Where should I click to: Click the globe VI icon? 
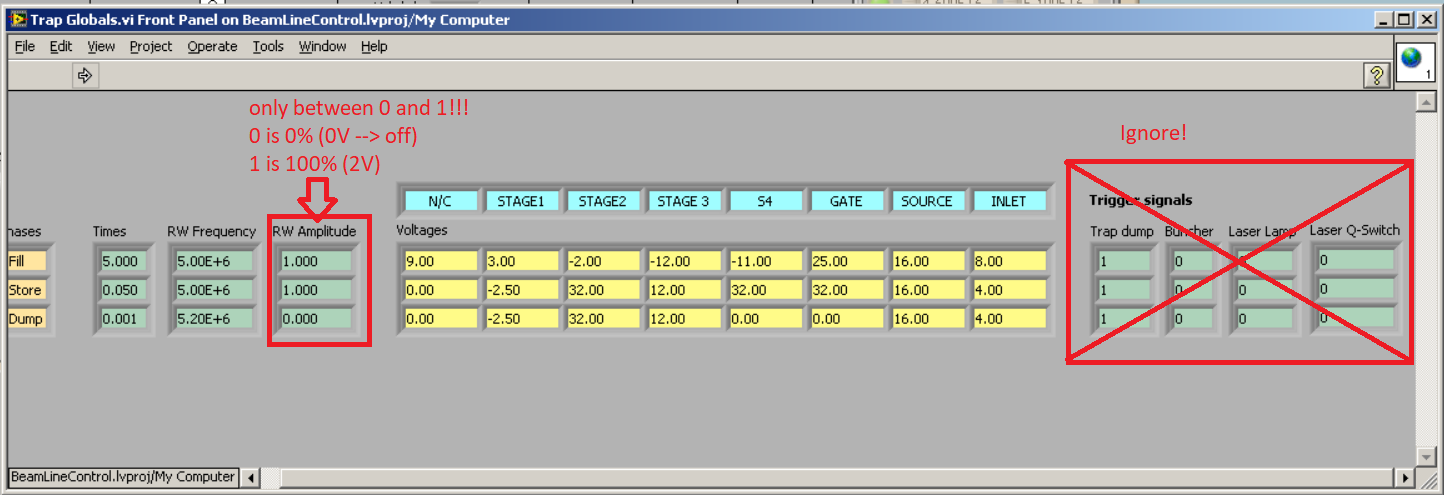(x=1413, y=61)
